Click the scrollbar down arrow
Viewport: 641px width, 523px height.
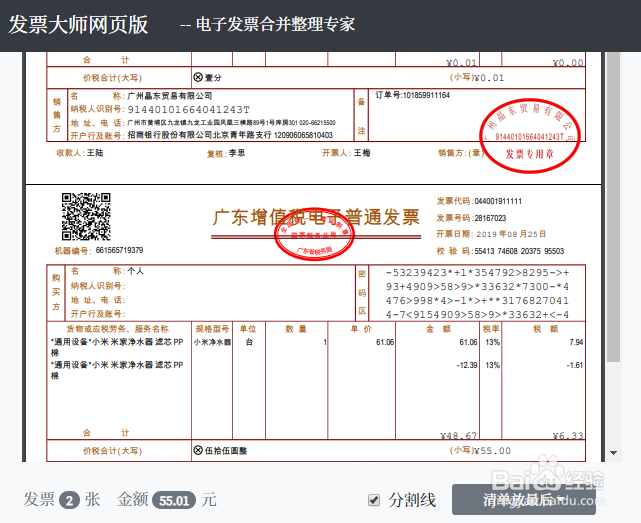(x=613, y=453)
